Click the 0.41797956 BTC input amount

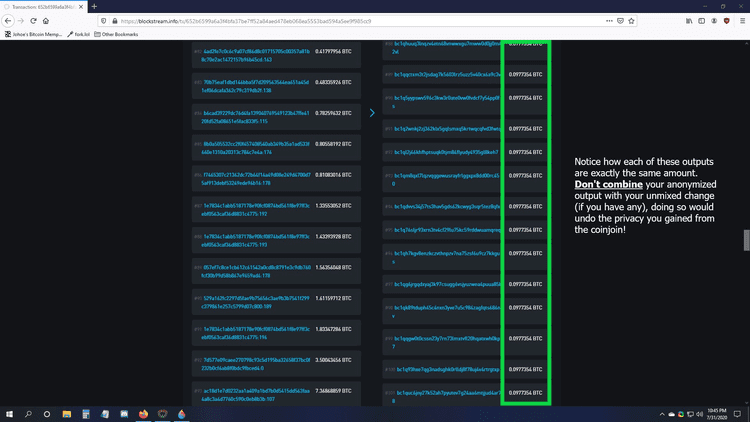[x=333, y=52]
